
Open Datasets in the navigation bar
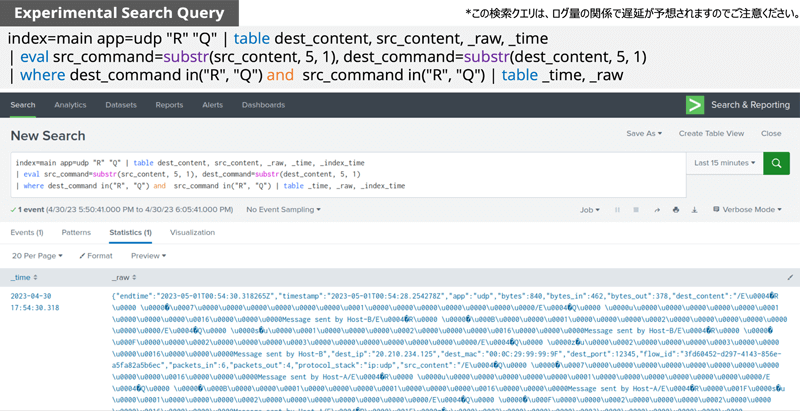(x=121, y=105)
